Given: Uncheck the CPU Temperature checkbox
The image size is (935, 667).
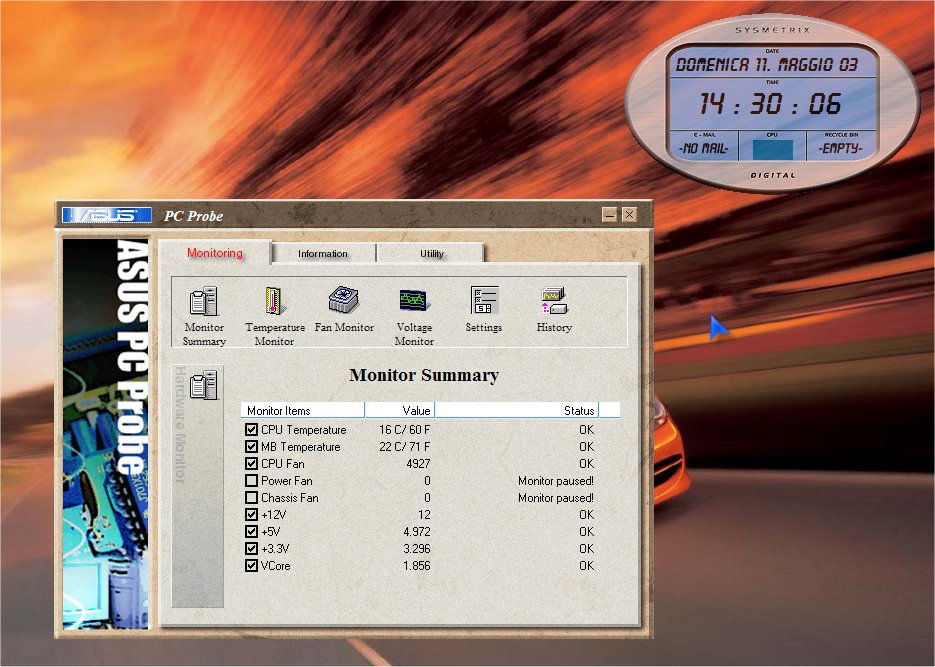Looking at the screenshot, I should [x=252, y=430].
